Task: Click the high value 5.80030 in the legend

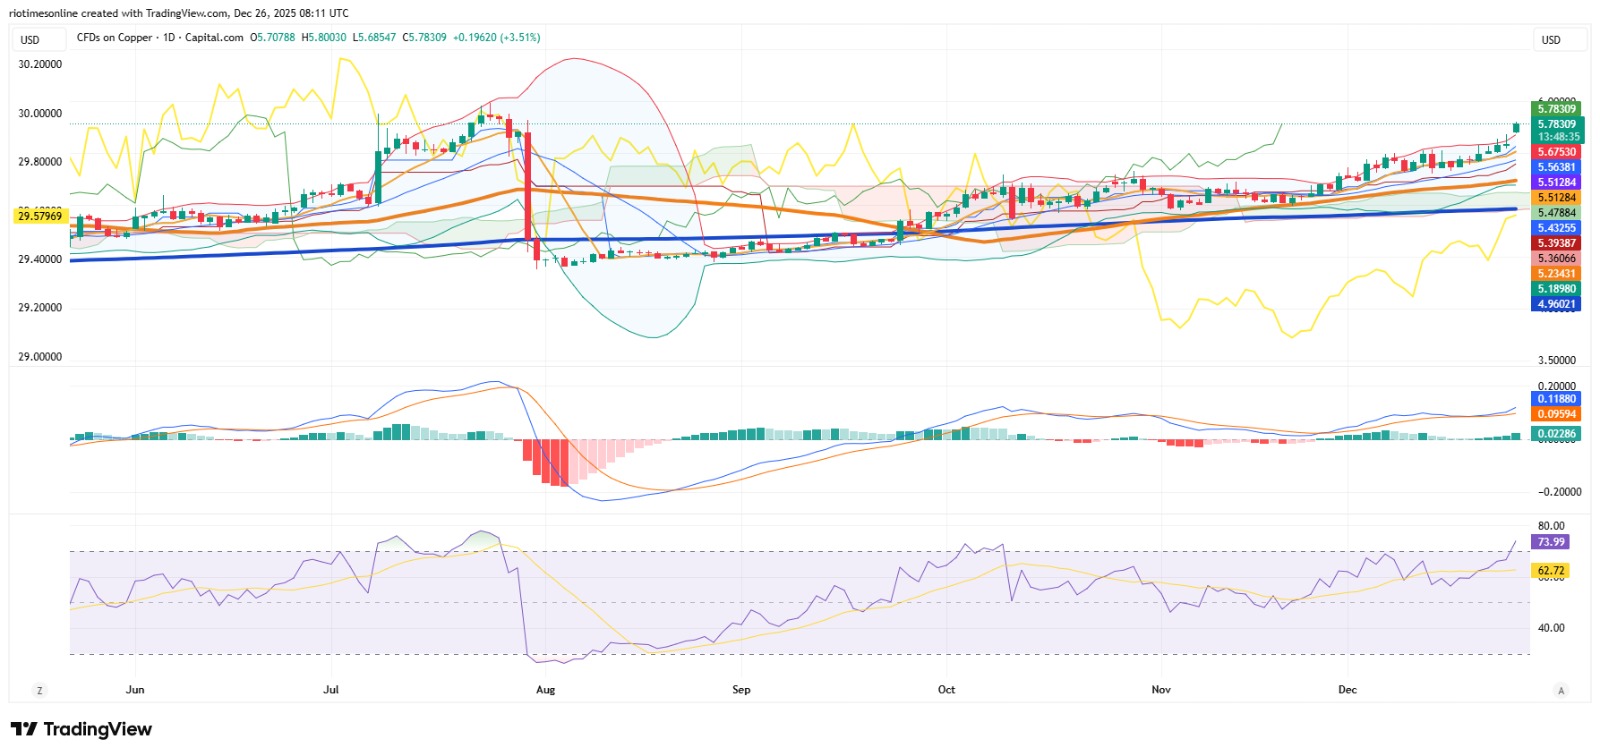Action: [326, 38]
